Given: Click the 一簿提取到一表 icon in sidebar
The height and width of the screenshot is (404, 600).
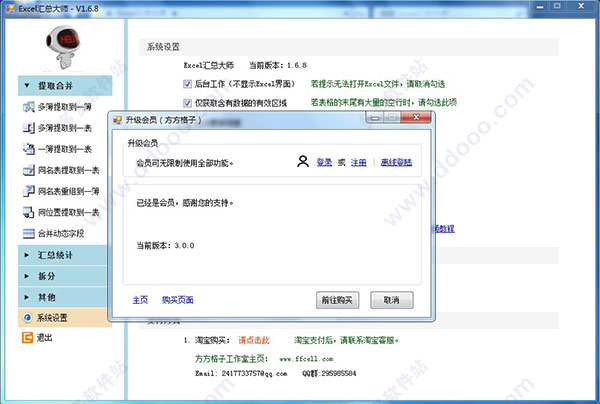Looking at the screenshot, I should 29,149.
